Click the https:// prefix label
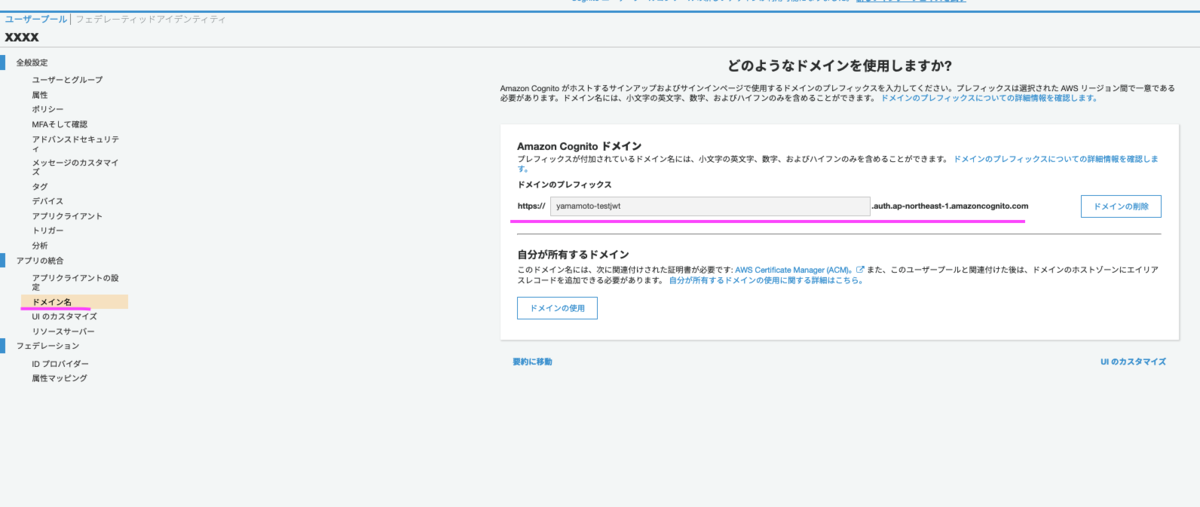This screenshot has width=1200, height=507. [531, 206]
